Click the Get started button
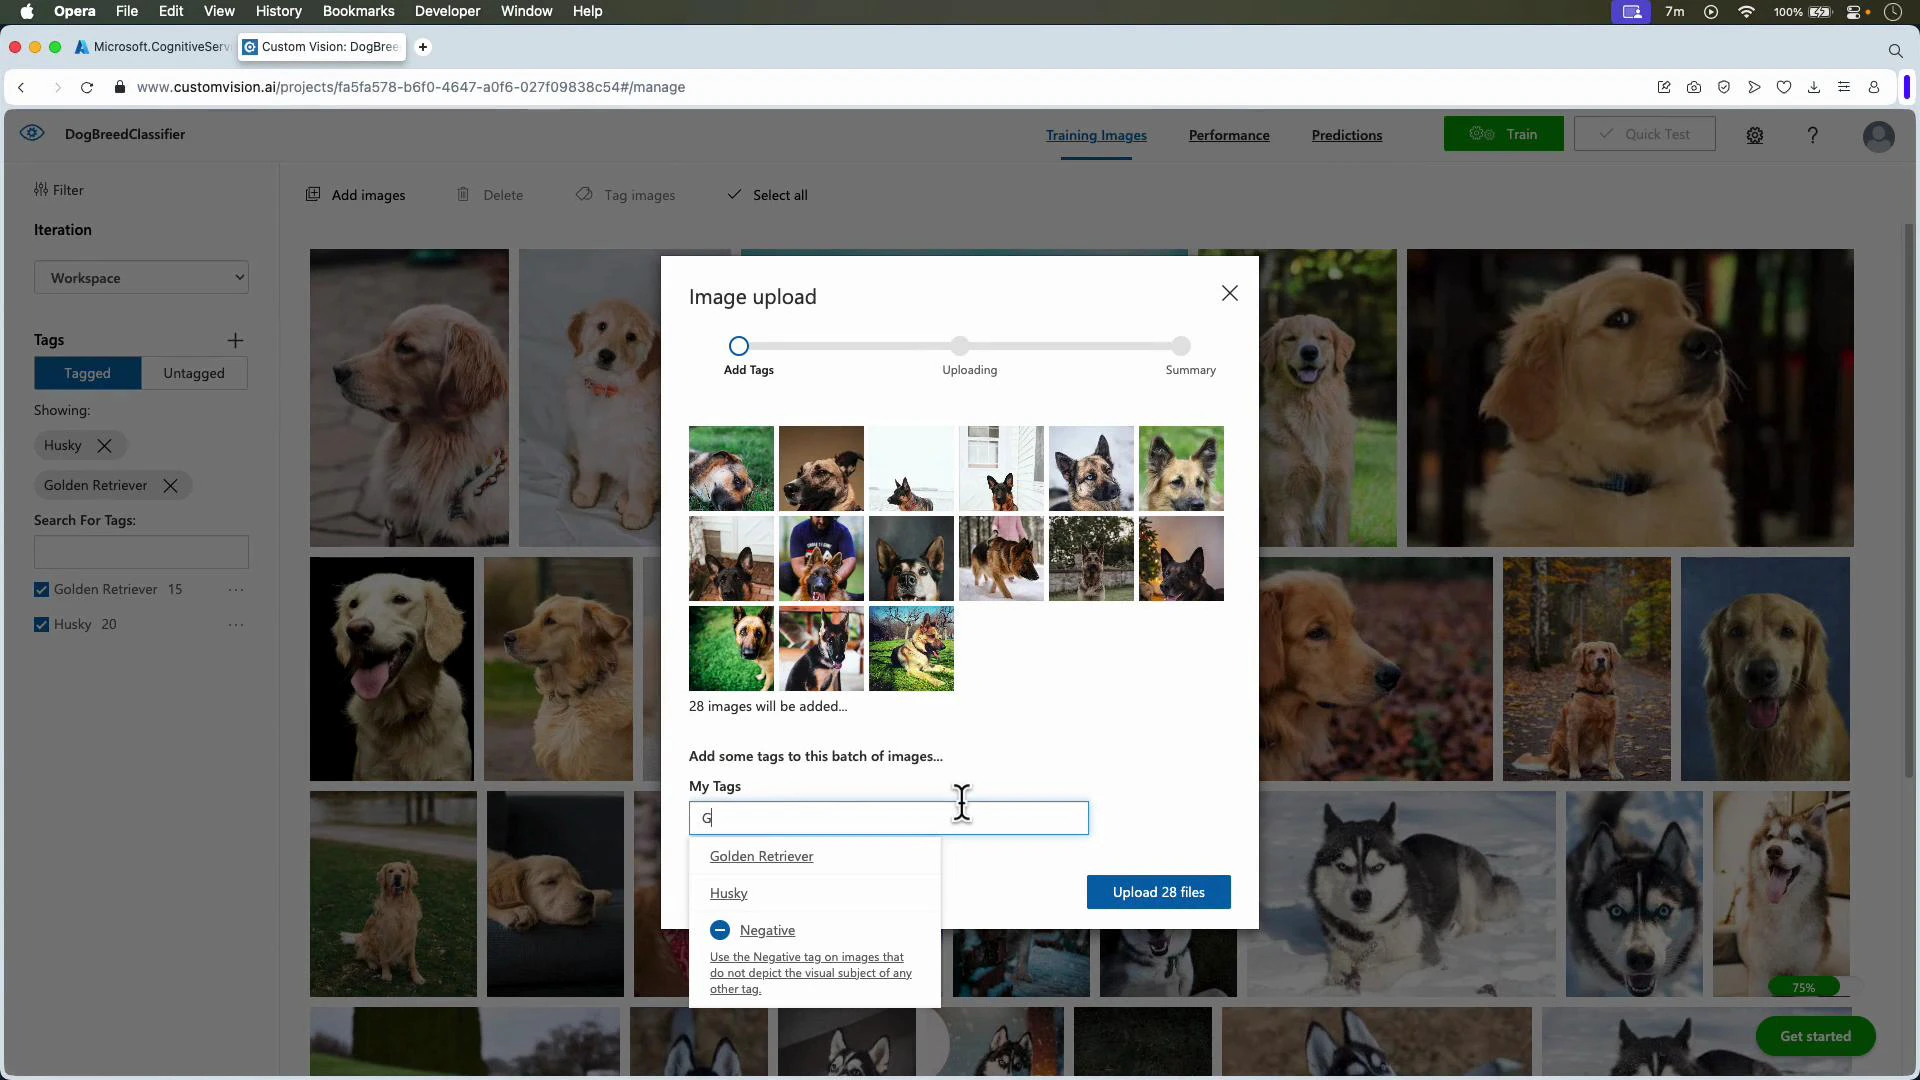Viewport: 1920px width, 1080px height. pos(1815,1036)
